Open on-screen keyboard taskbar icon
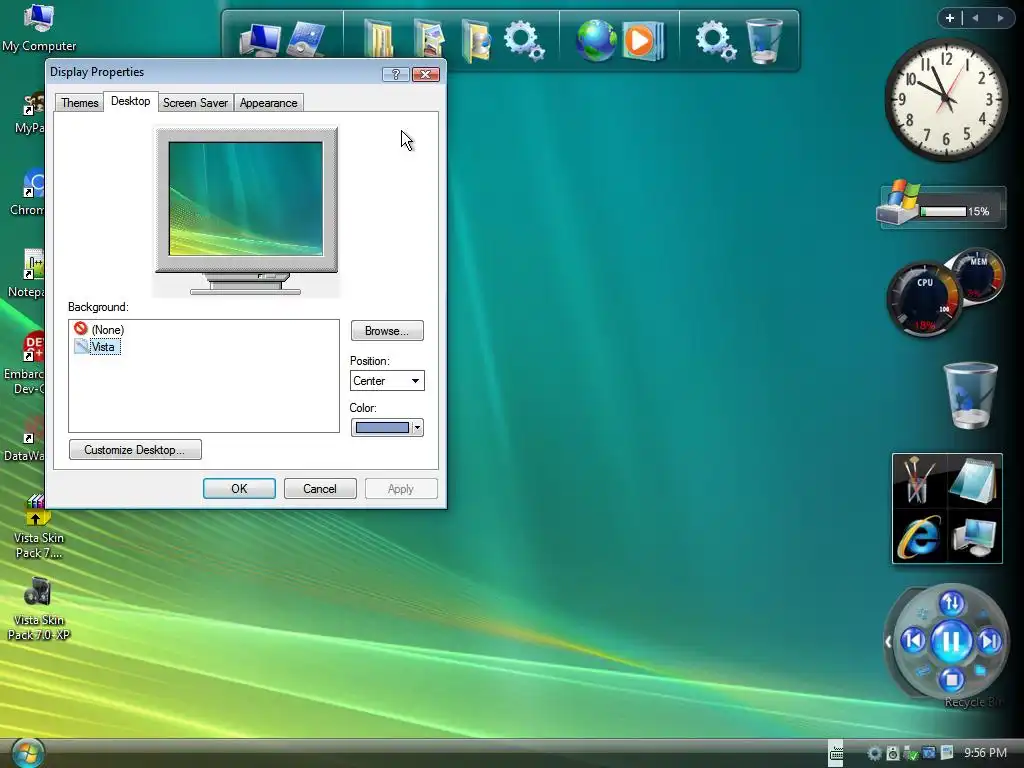This screenshot has width=1024, height=768. point(836,753)
